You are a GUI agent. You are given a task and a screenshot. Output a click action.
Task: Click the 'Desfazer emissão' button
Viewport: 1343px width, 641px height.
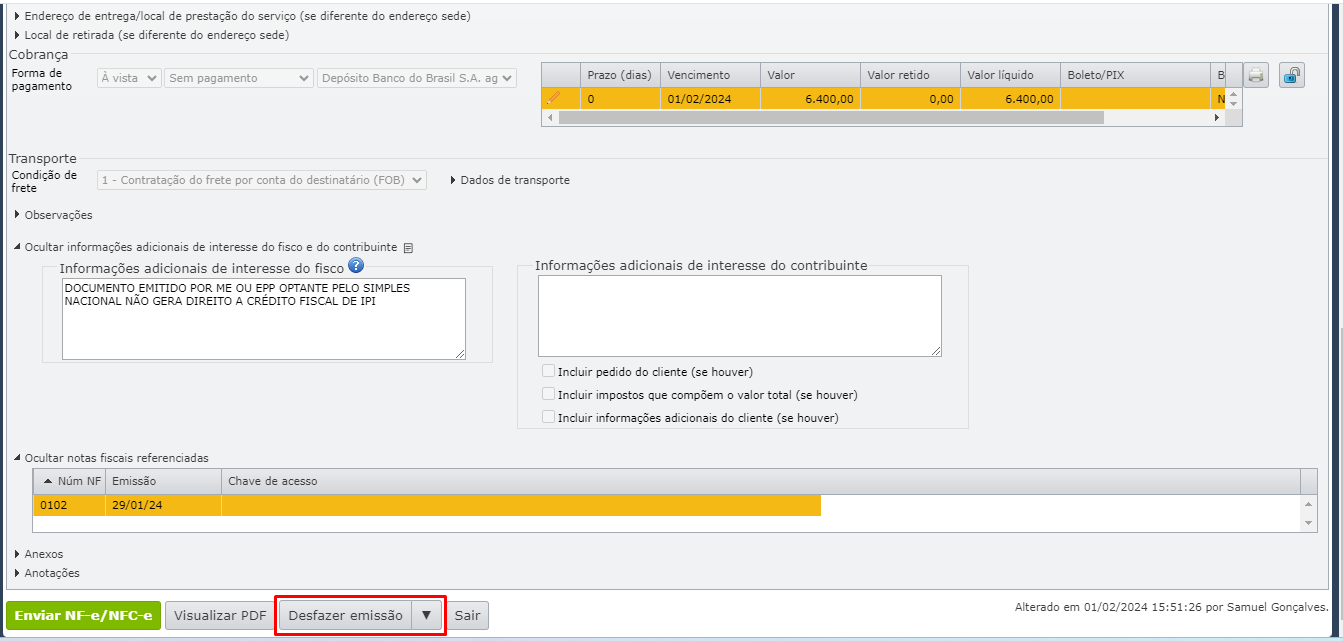click(x=345, y=616)
